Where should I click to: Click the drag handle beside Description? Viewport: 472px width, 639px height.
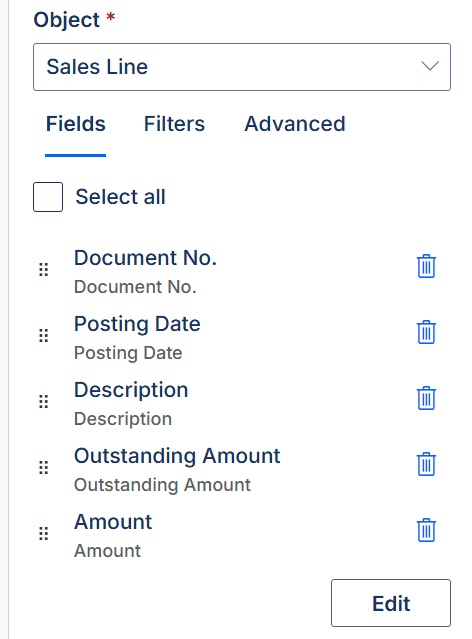44,401
